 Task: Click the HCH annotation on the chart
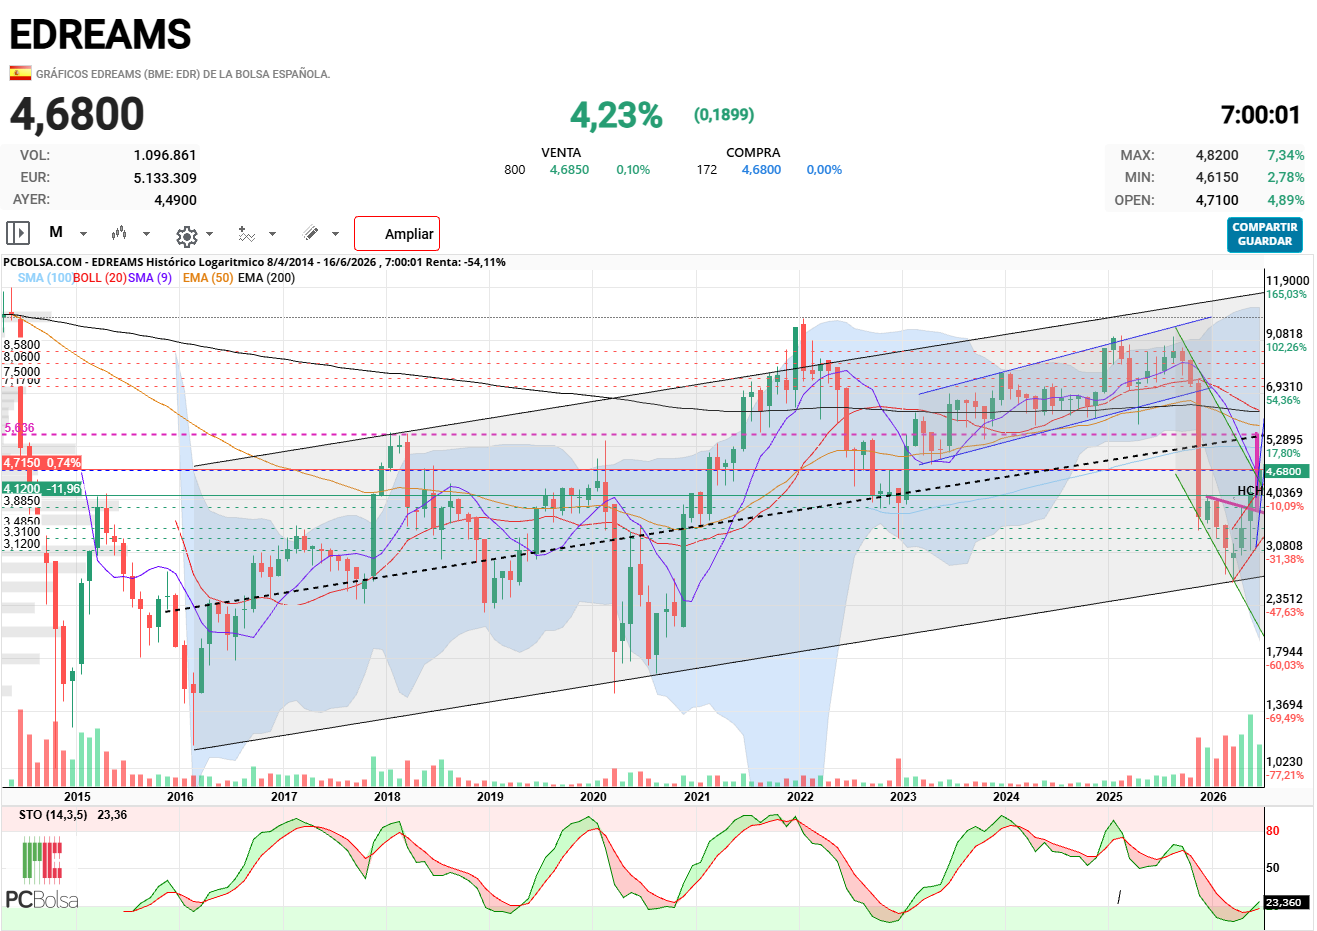(x=1250, y=491)
